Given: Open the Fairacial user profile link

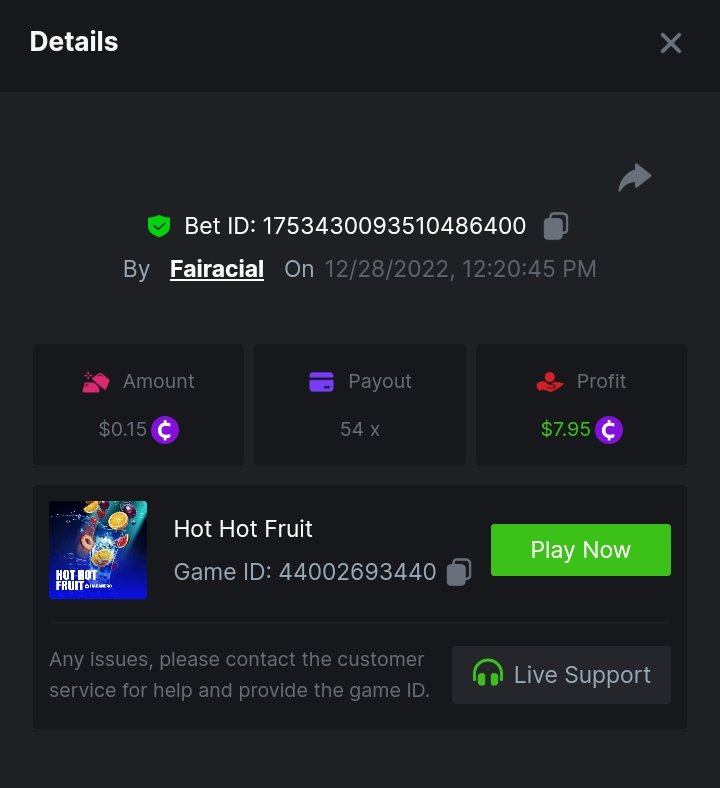Looking at the screenshot, I should 217,269.
